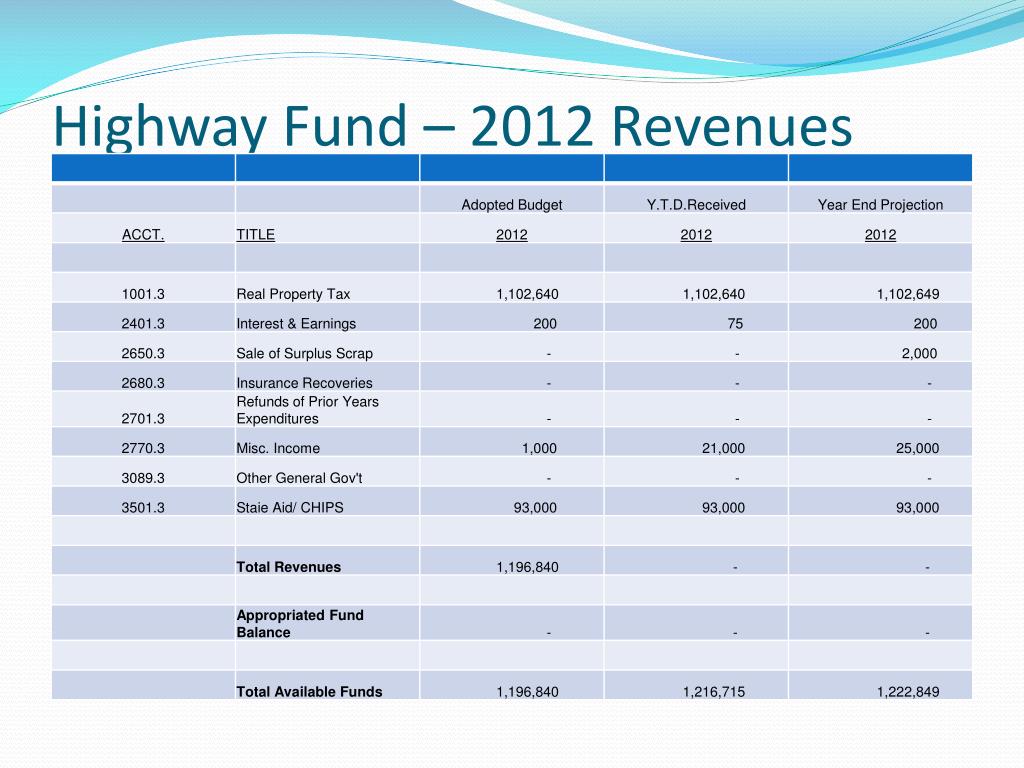Click Misc. Income received value 21,000
This screenshot has height=768, width=1024.
tap(723, 448)
